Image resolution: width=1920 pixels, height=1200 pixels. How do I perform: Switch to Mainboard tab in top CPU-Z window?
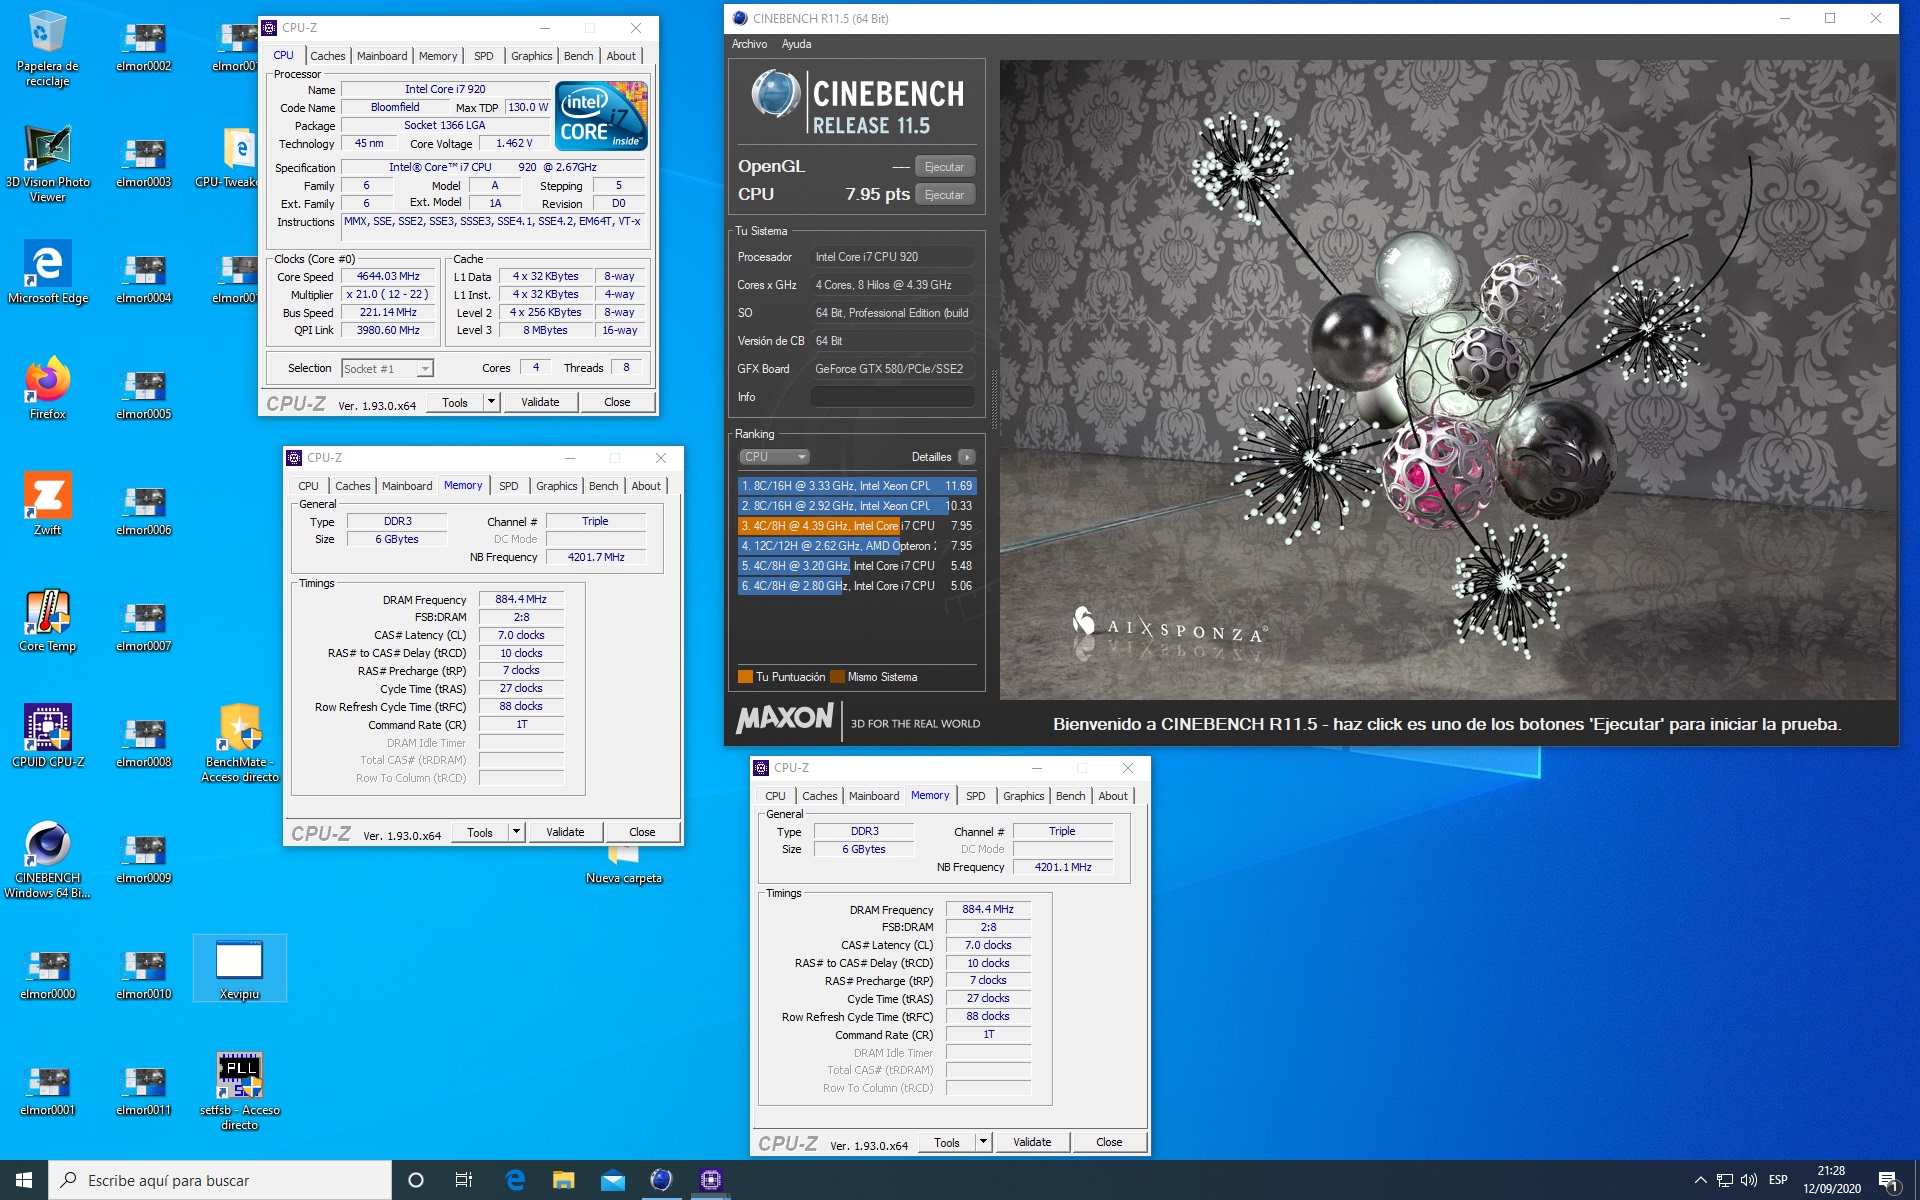tap(382, 56)
